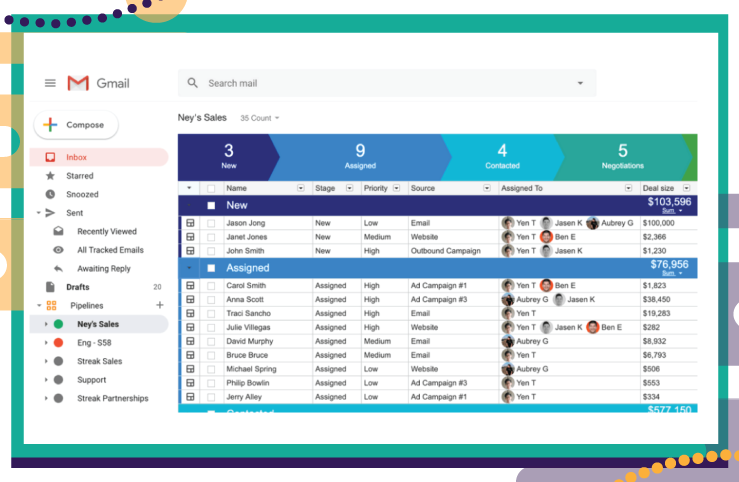Open Jerry Alley box icon
739x482 pixels.
click(190, 397)
